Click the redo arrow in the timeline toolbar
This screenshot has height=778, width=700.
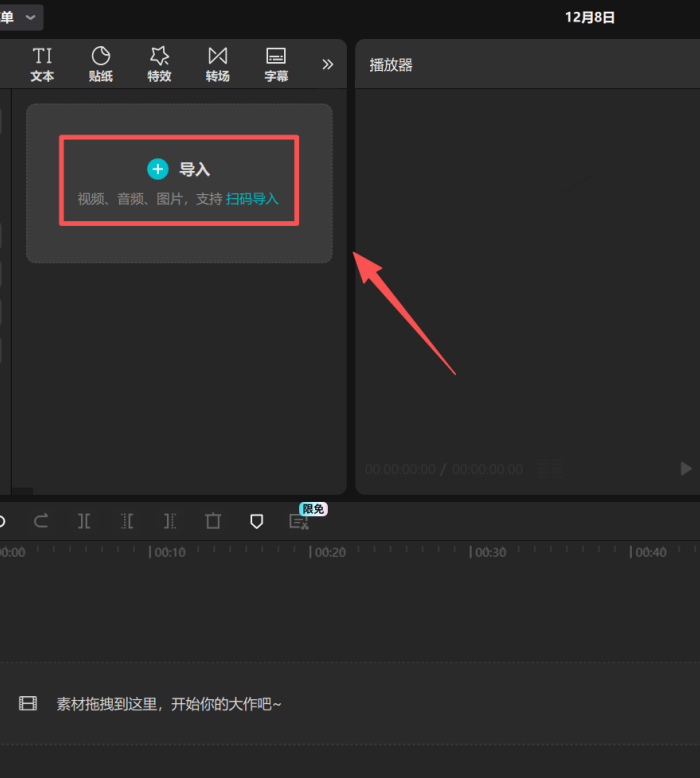(42, 521)
